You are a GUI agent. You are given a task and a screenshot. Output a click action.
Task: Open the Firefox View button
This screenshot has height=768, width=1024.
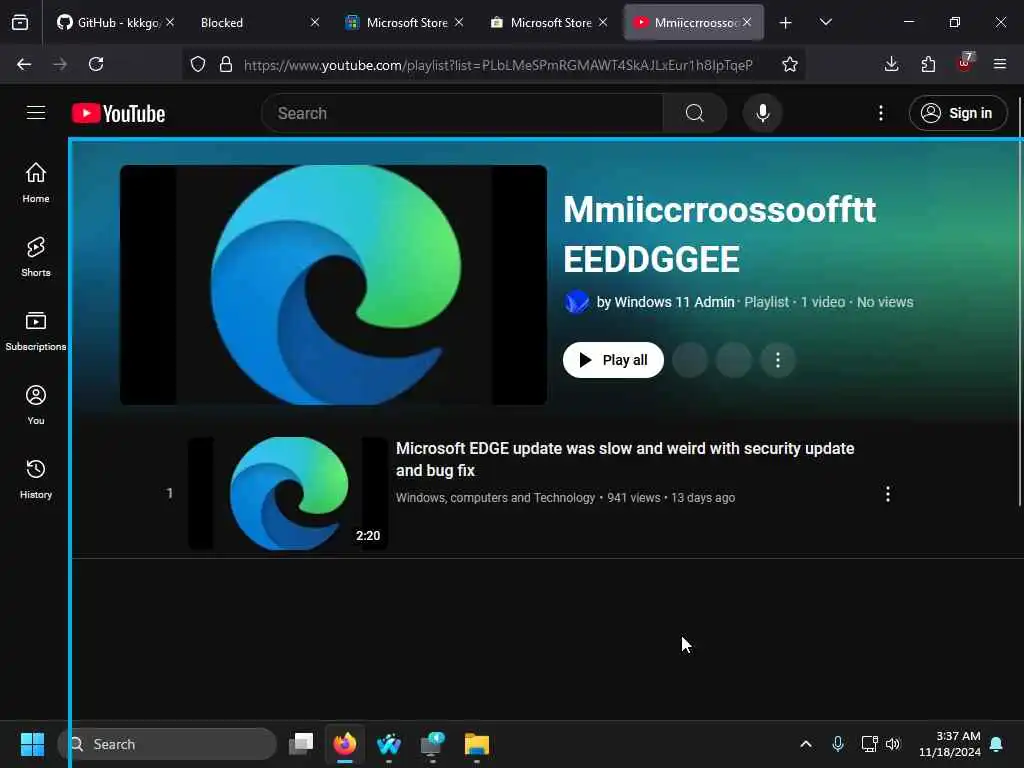tap(20, 22)
